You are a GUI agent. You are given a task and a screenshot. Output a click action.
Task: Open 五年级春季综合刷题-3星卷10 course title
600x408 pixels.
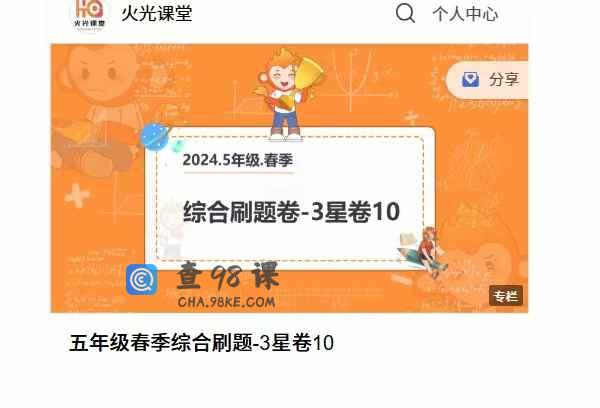[x=202, y=343]
